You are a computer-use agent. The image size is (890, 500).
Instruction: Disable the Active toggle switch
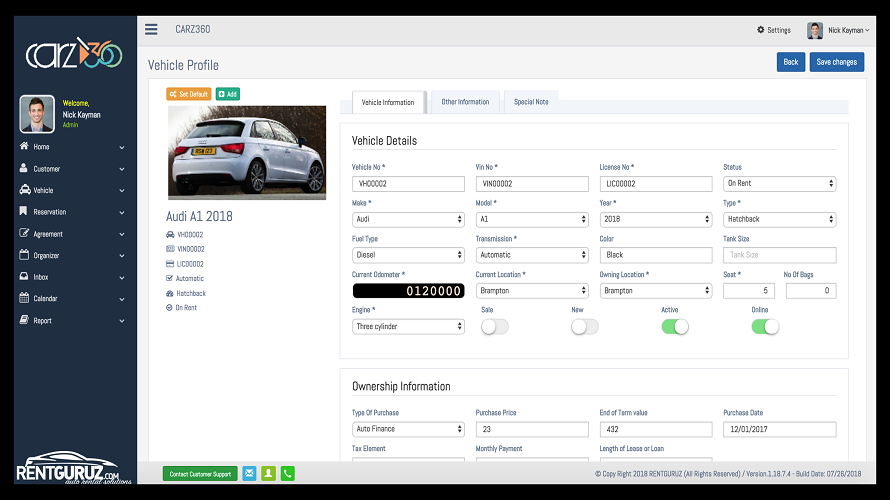tap(675, 327)
